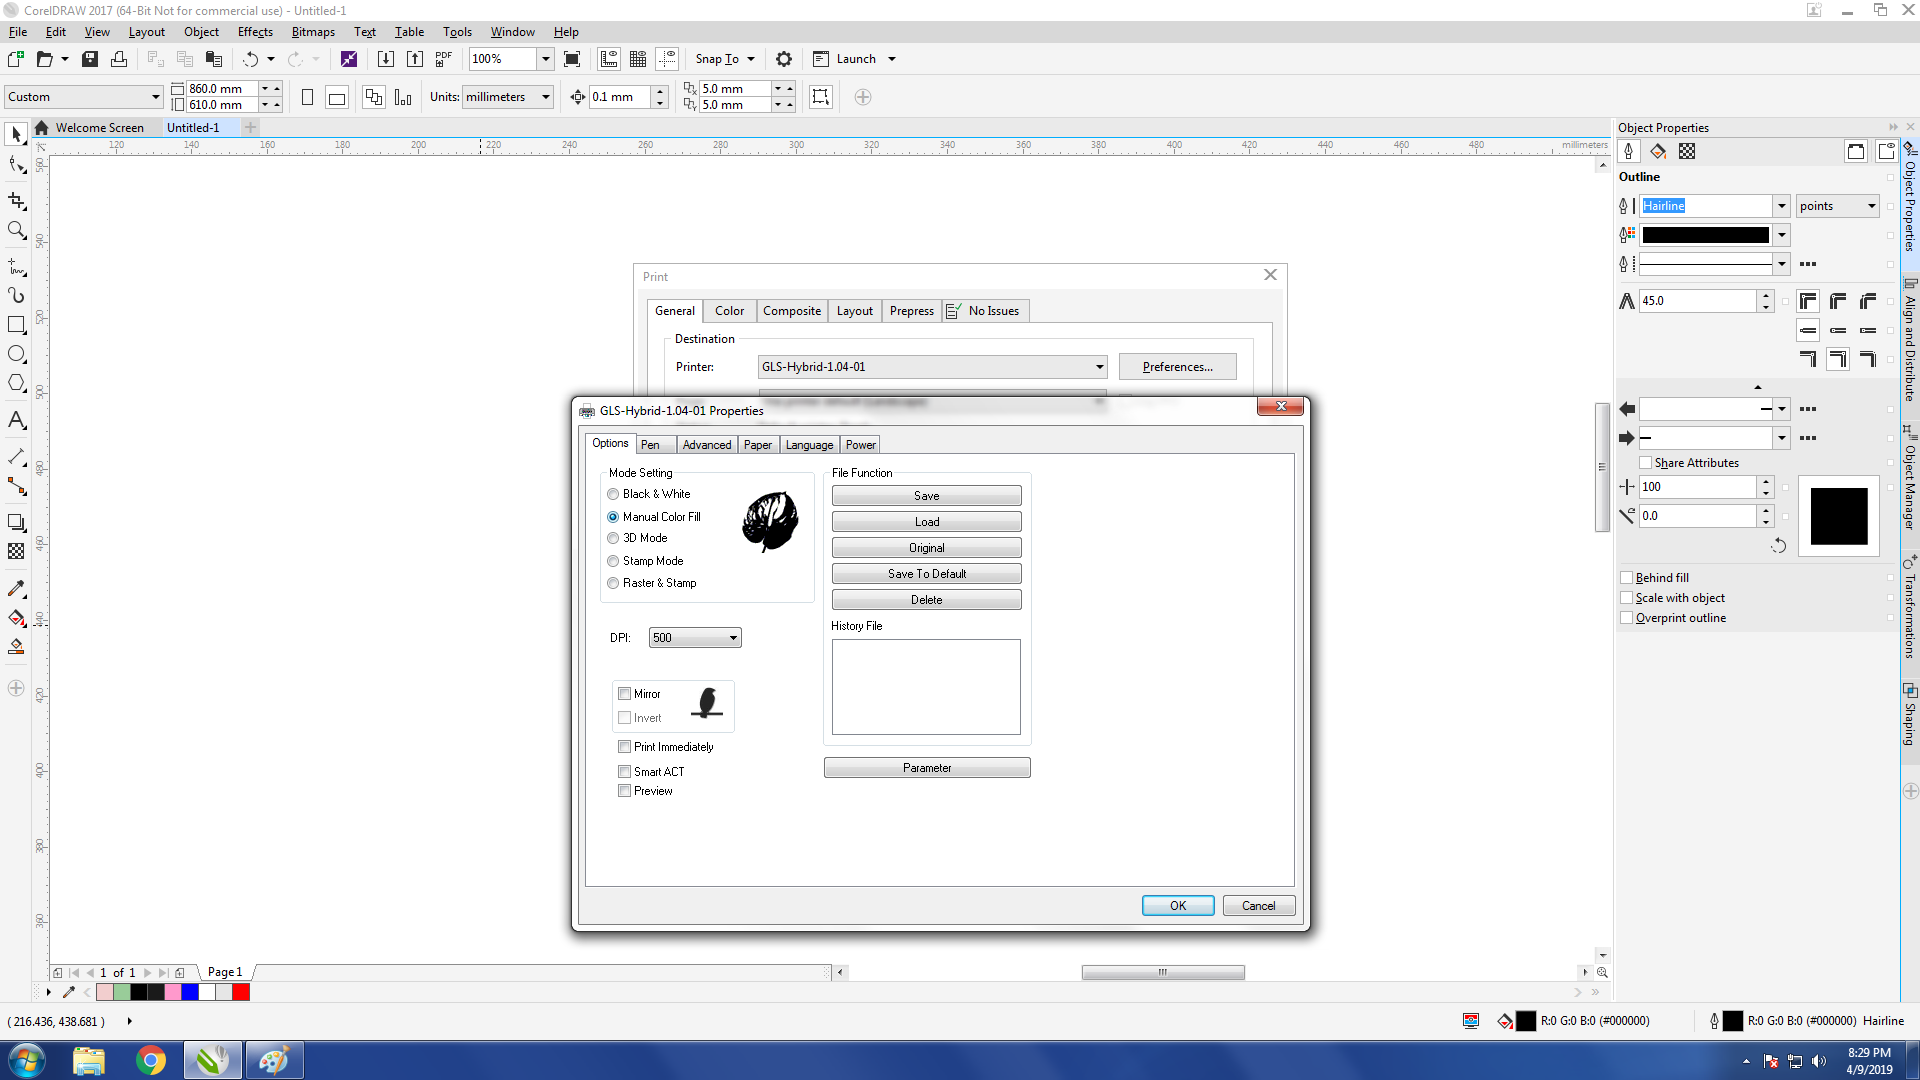Select the Crop tool
The width and height of the screenshot is (1920, 1080).
(16, 202)
